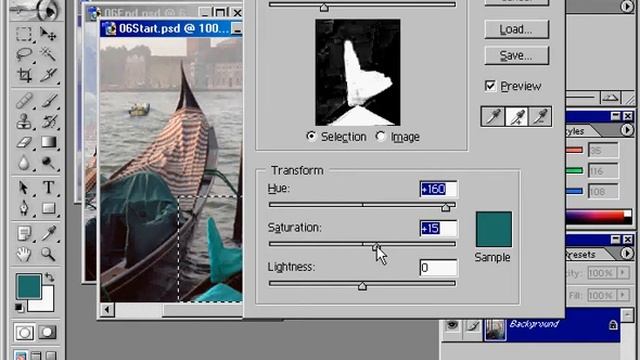The image size is (640, 360).
Task: Click the Lightness value field
Action: 438,267
